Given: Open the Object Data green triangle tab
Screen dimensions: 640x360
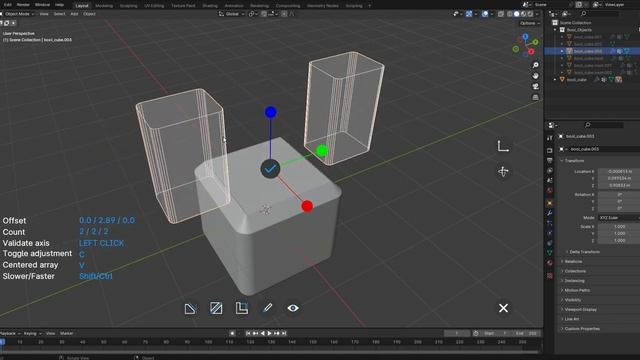Looking at the screenshot, I should [x=550, y=253].
